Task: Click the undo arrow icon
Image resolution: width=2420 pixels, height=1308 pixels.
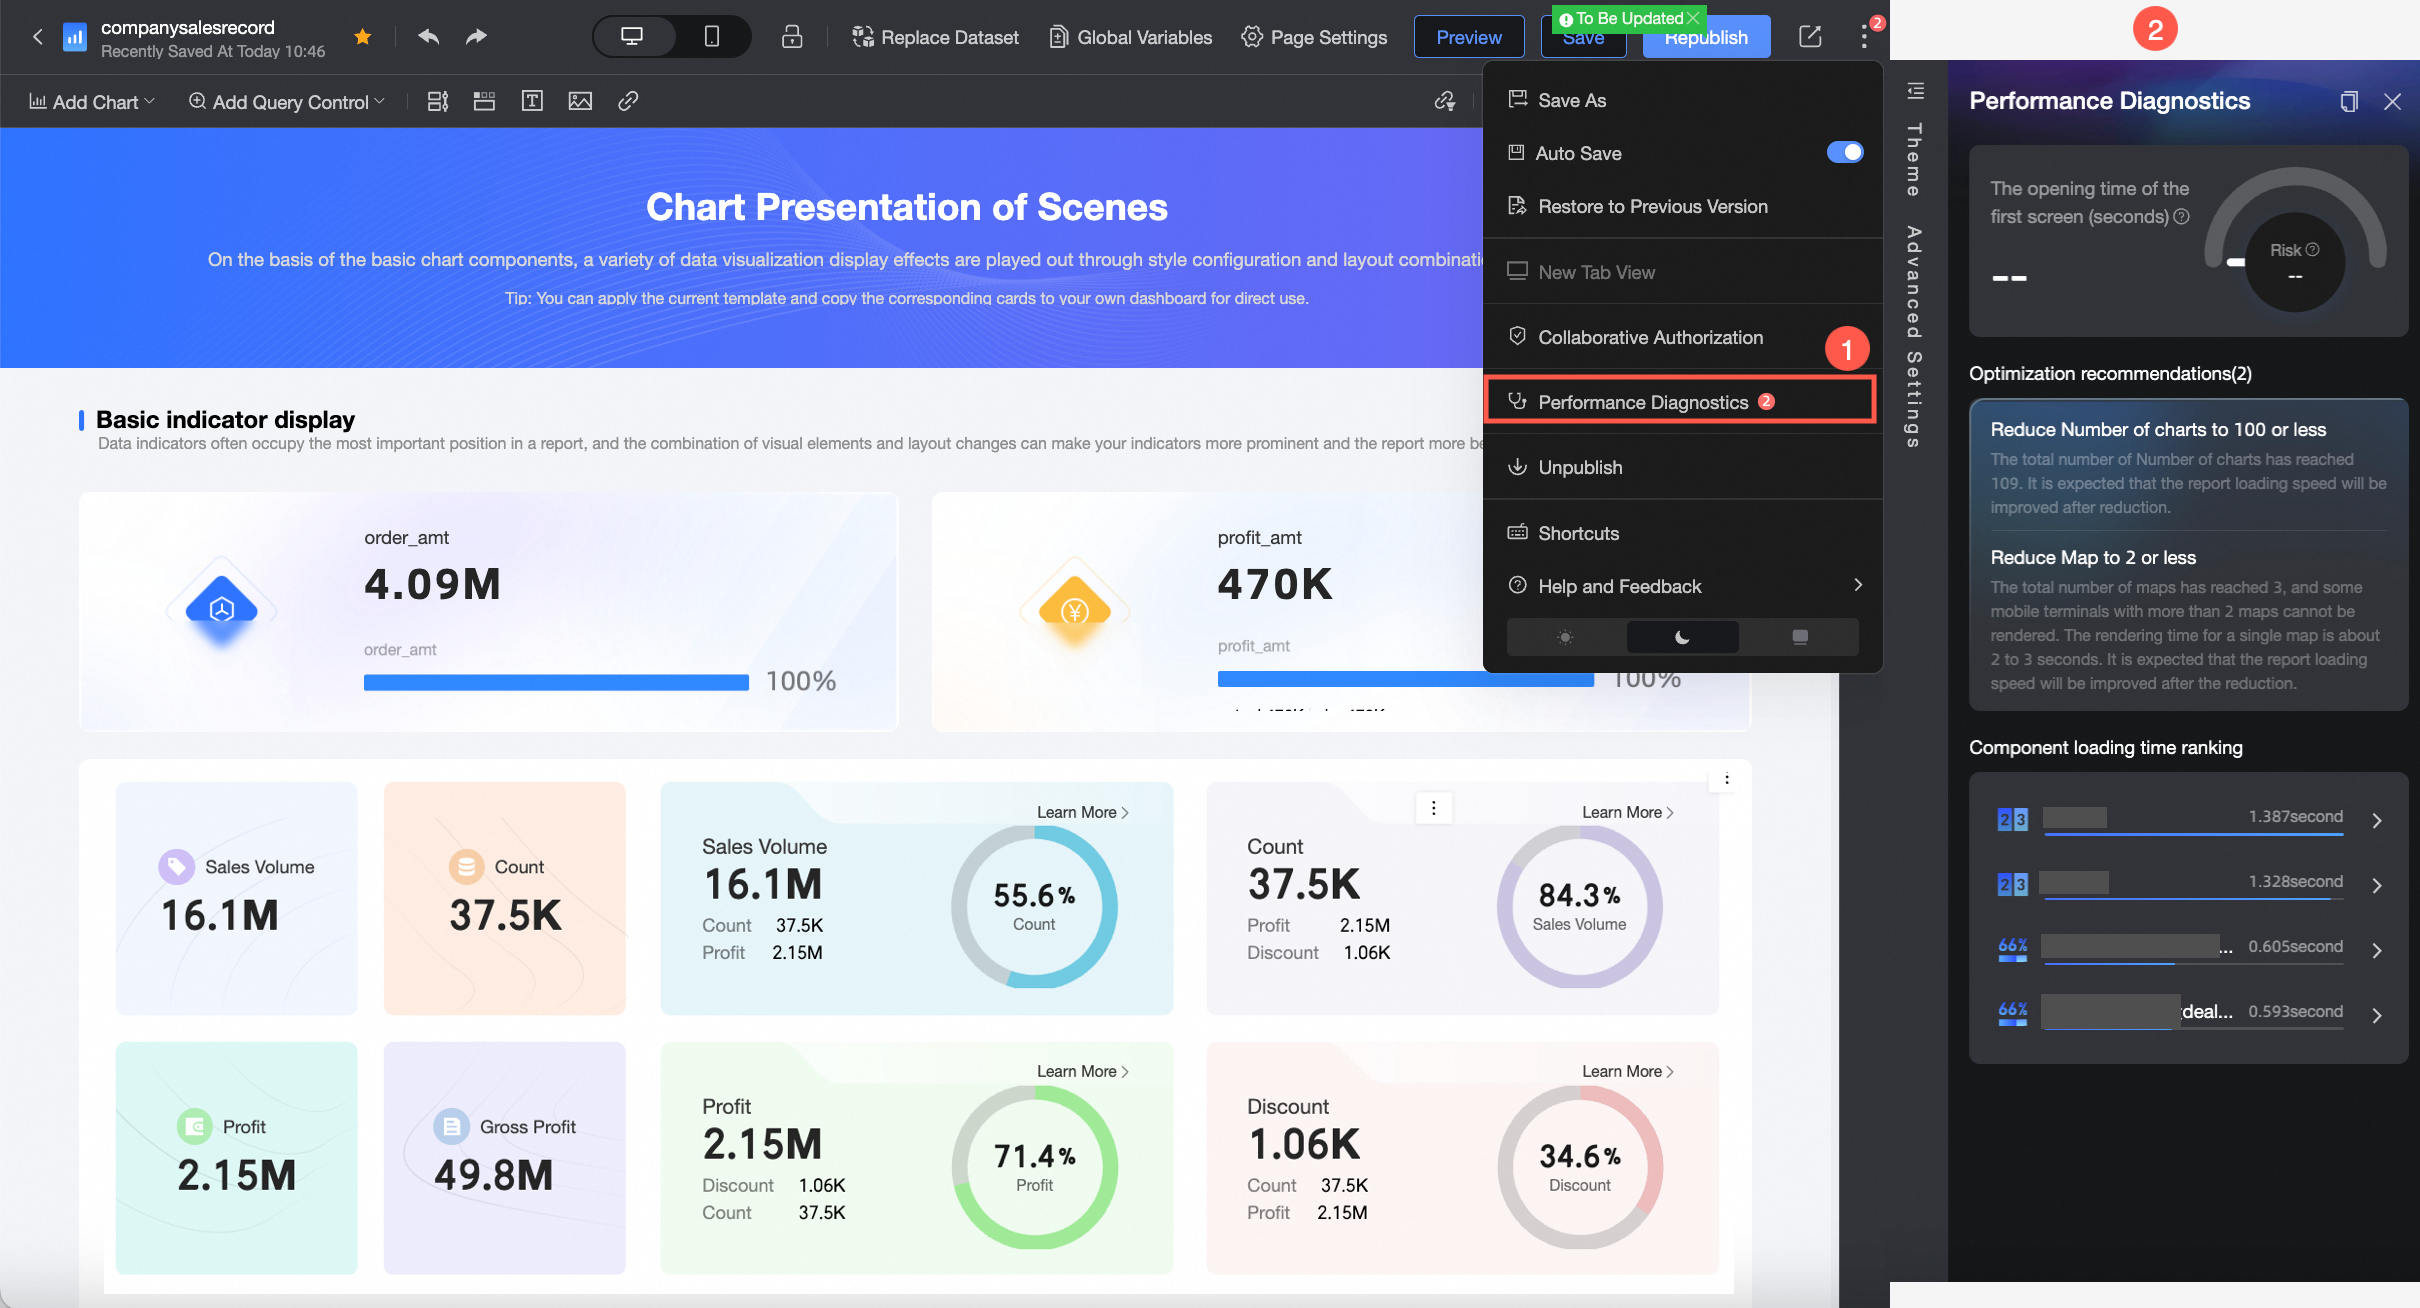Action: pyautogui.click(x=429, y=37)
